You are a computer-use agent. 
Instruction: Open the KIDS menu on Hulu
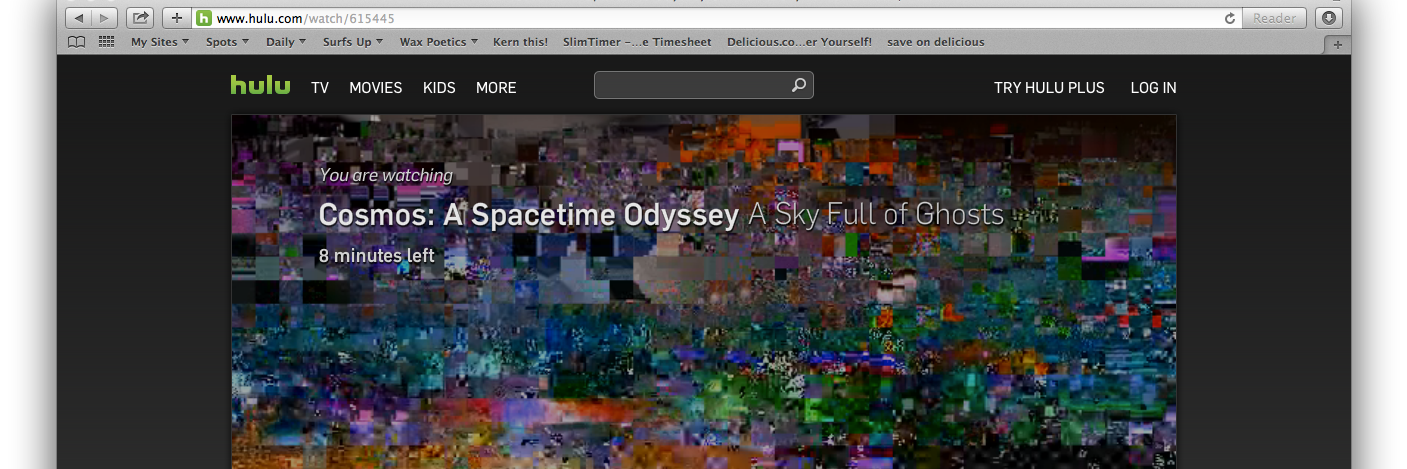point(439,88)
